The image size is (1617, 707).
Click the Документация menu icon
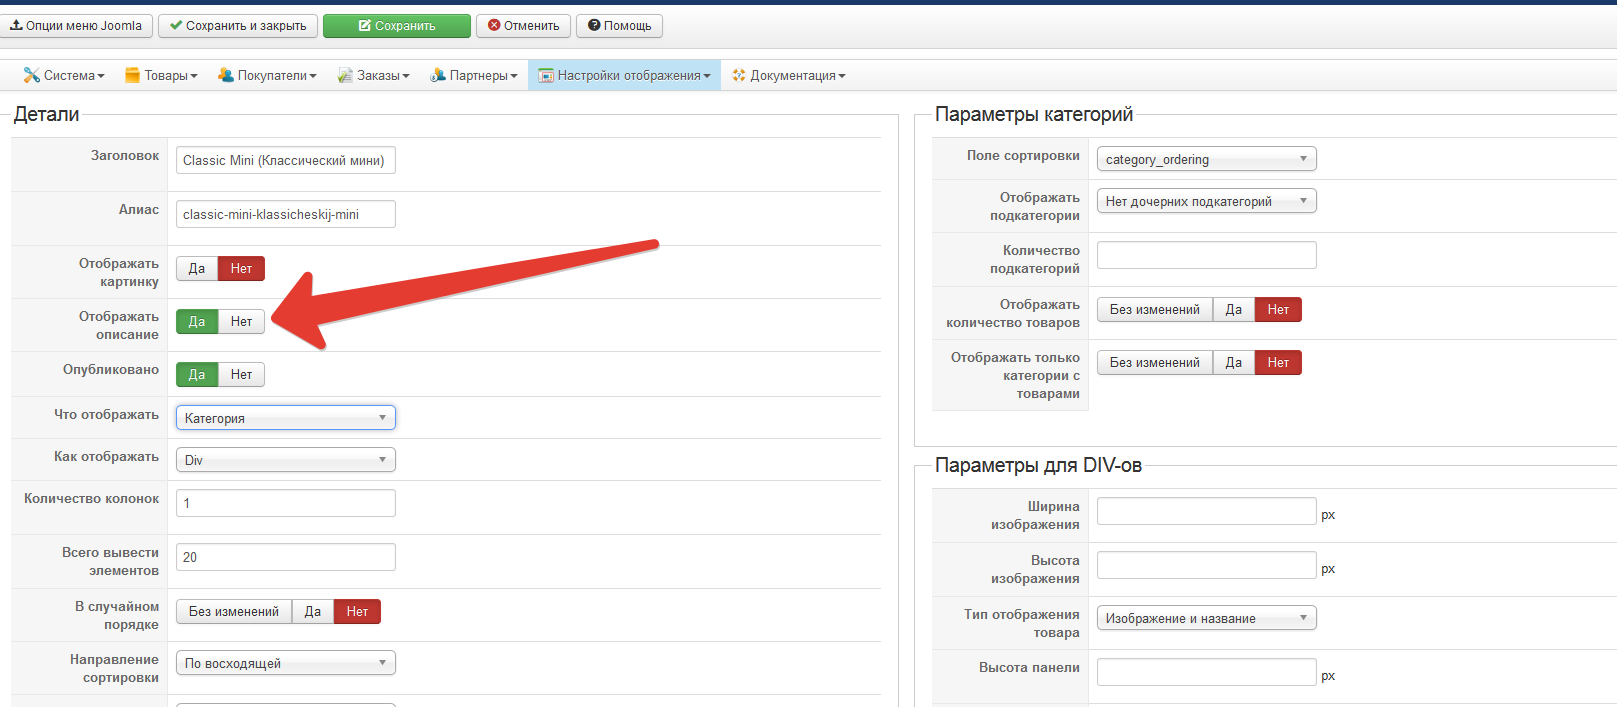tap(739, 75)
